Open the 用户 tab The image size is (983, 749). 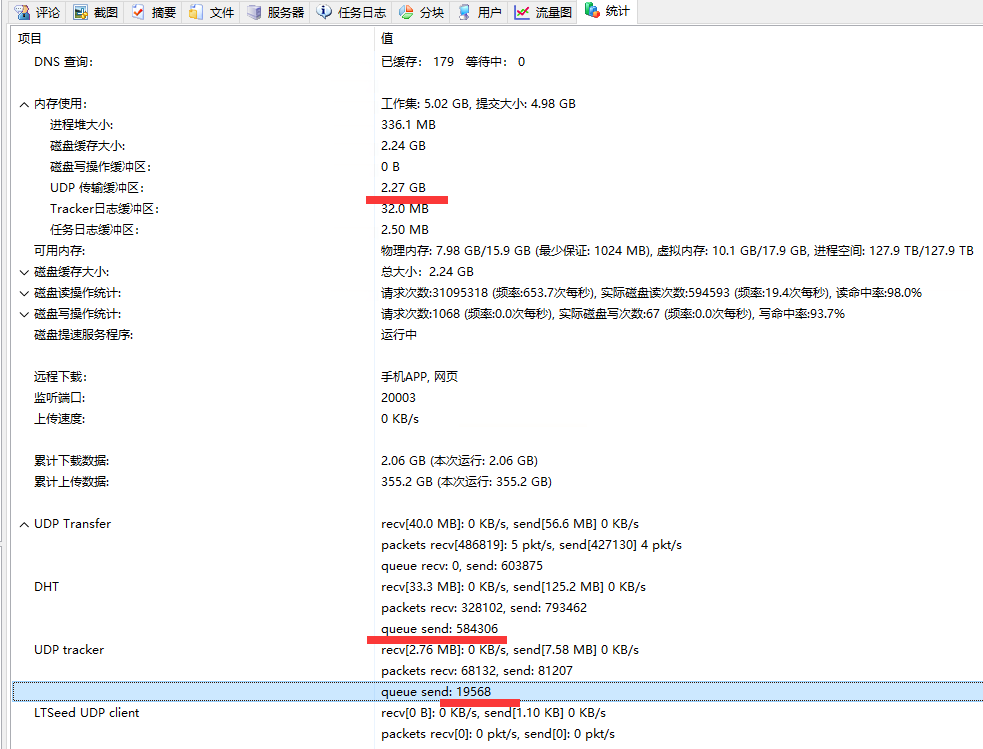click(x=479, y=13)
